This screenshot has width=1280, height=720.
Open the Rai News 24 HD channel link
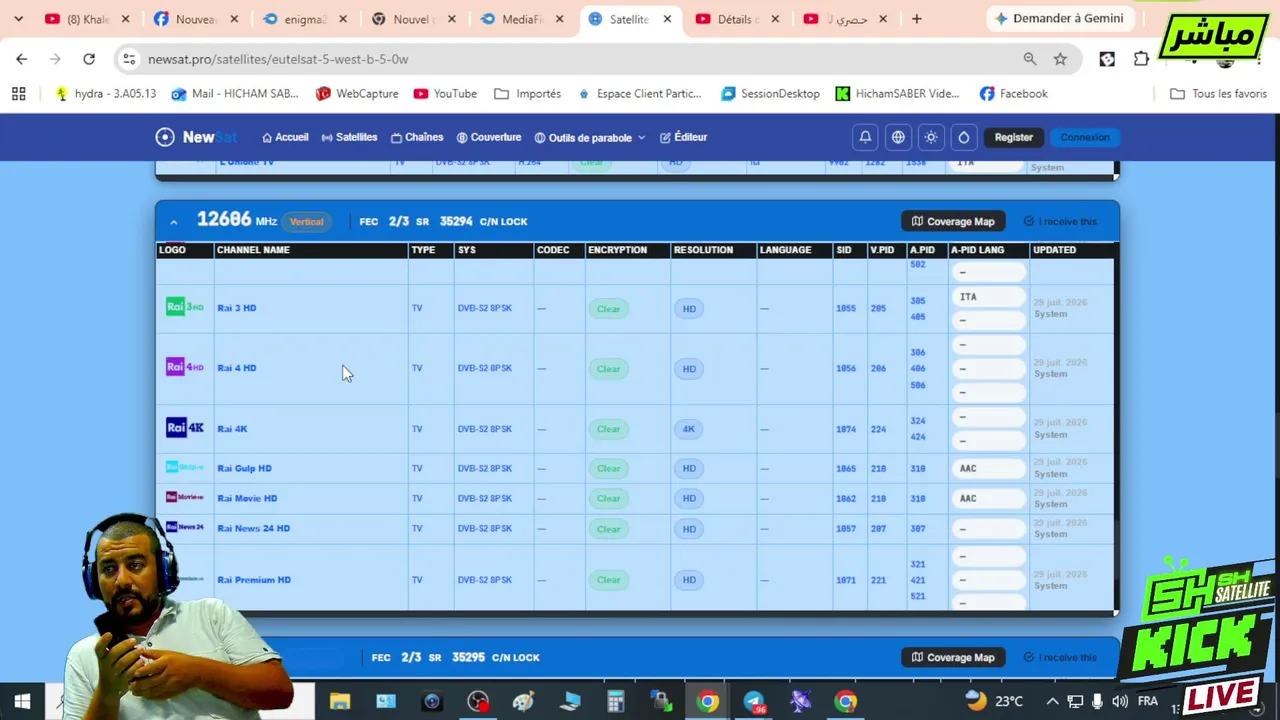pos(253,528)
